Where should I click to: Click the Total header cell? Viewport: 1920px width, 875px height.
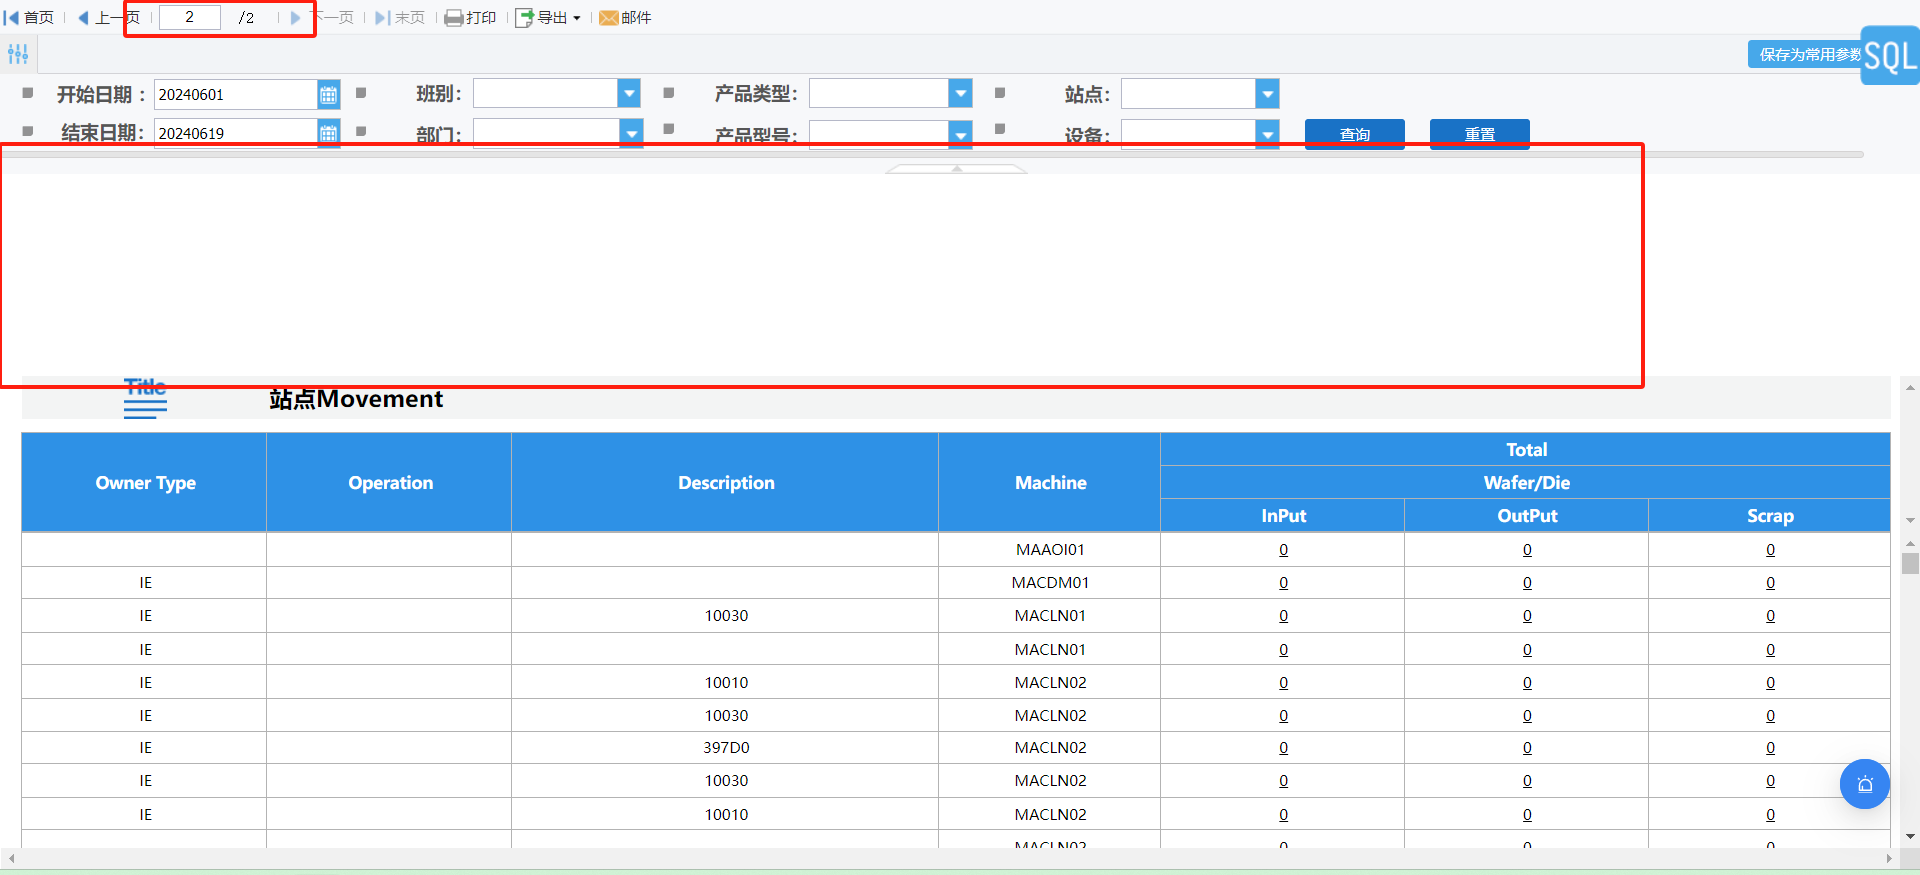(x=1526, y=450)
